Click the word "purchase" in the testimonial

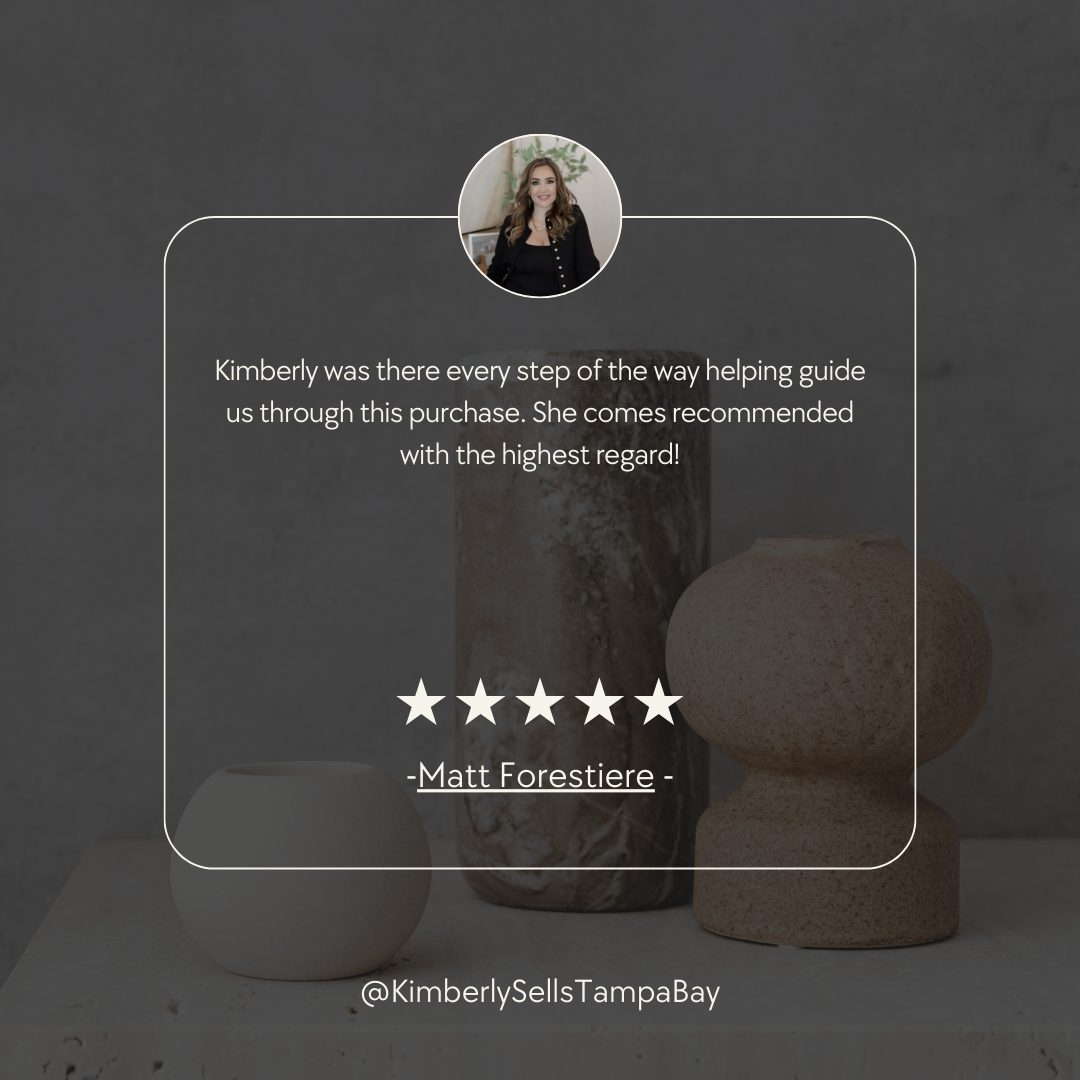467,414
